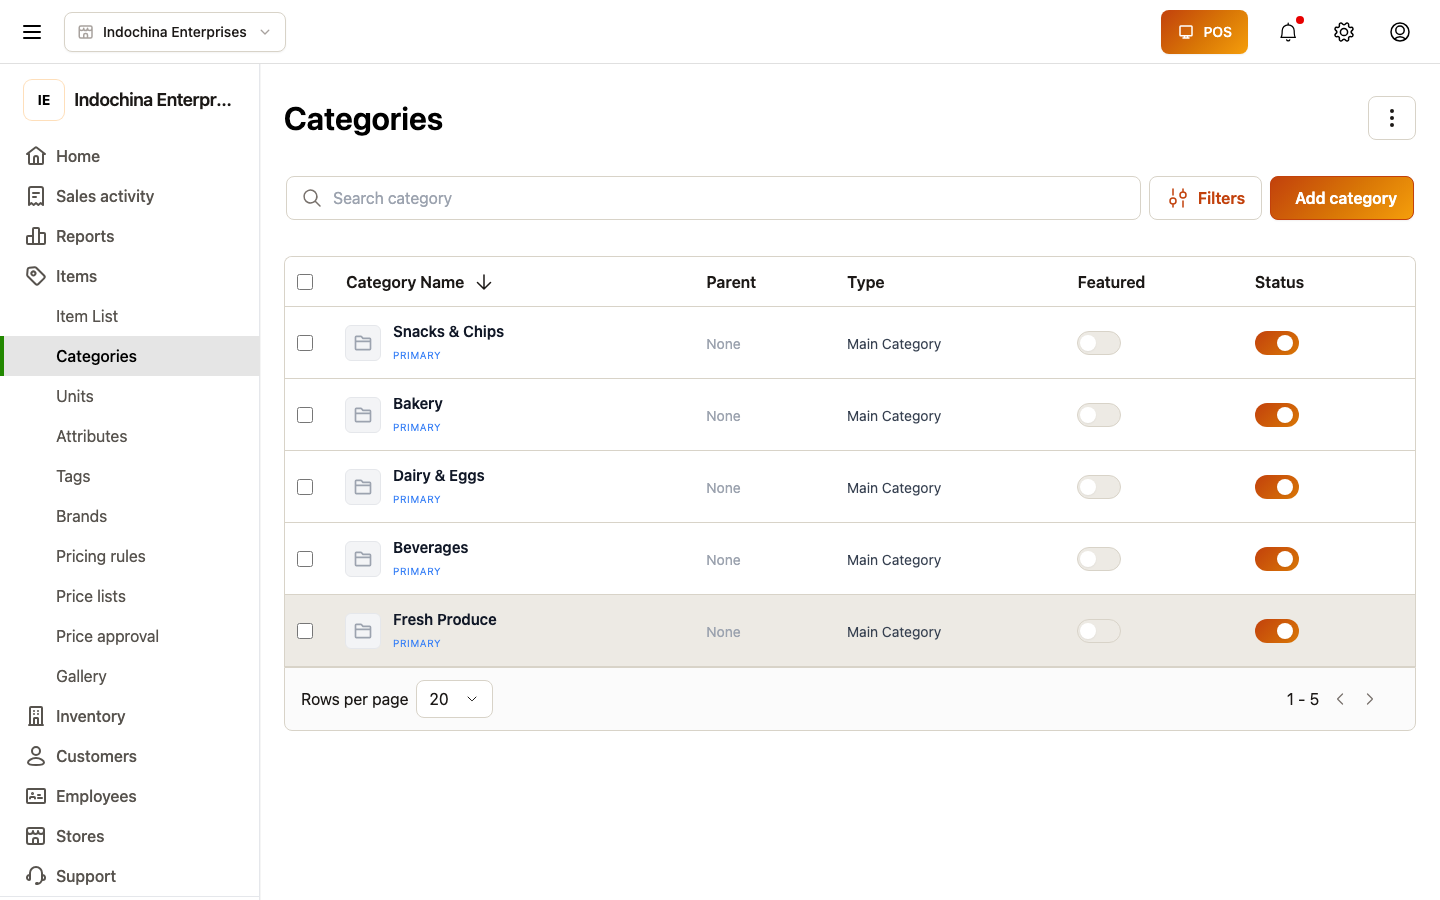Open the Rows per page dropdown
The height and width of the screenshot is (900, 1440).
pos(454,699)
